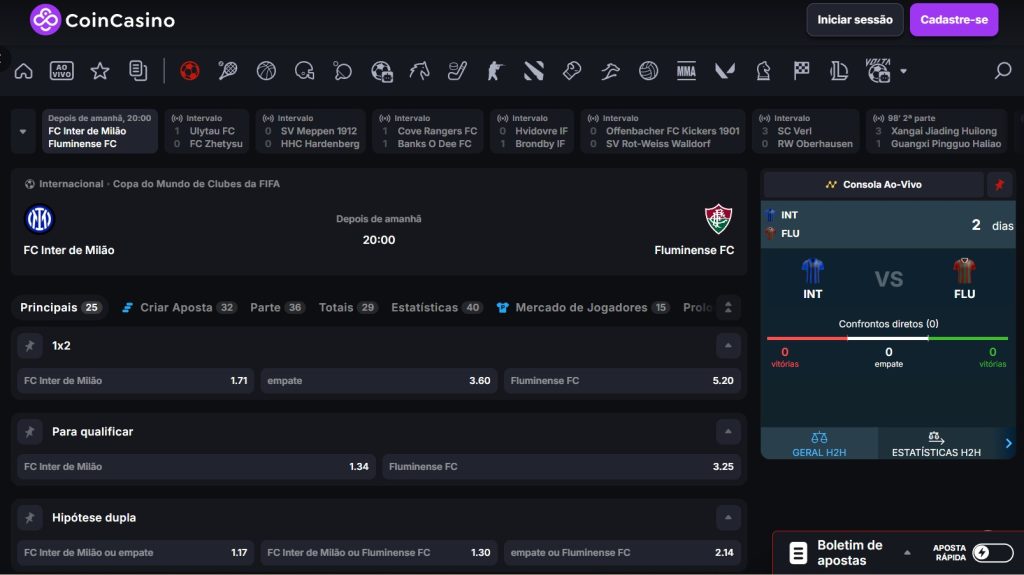1024x575 pixels.
Task: Pin the Hipótese dupla market
Action: tap(29, 518)
